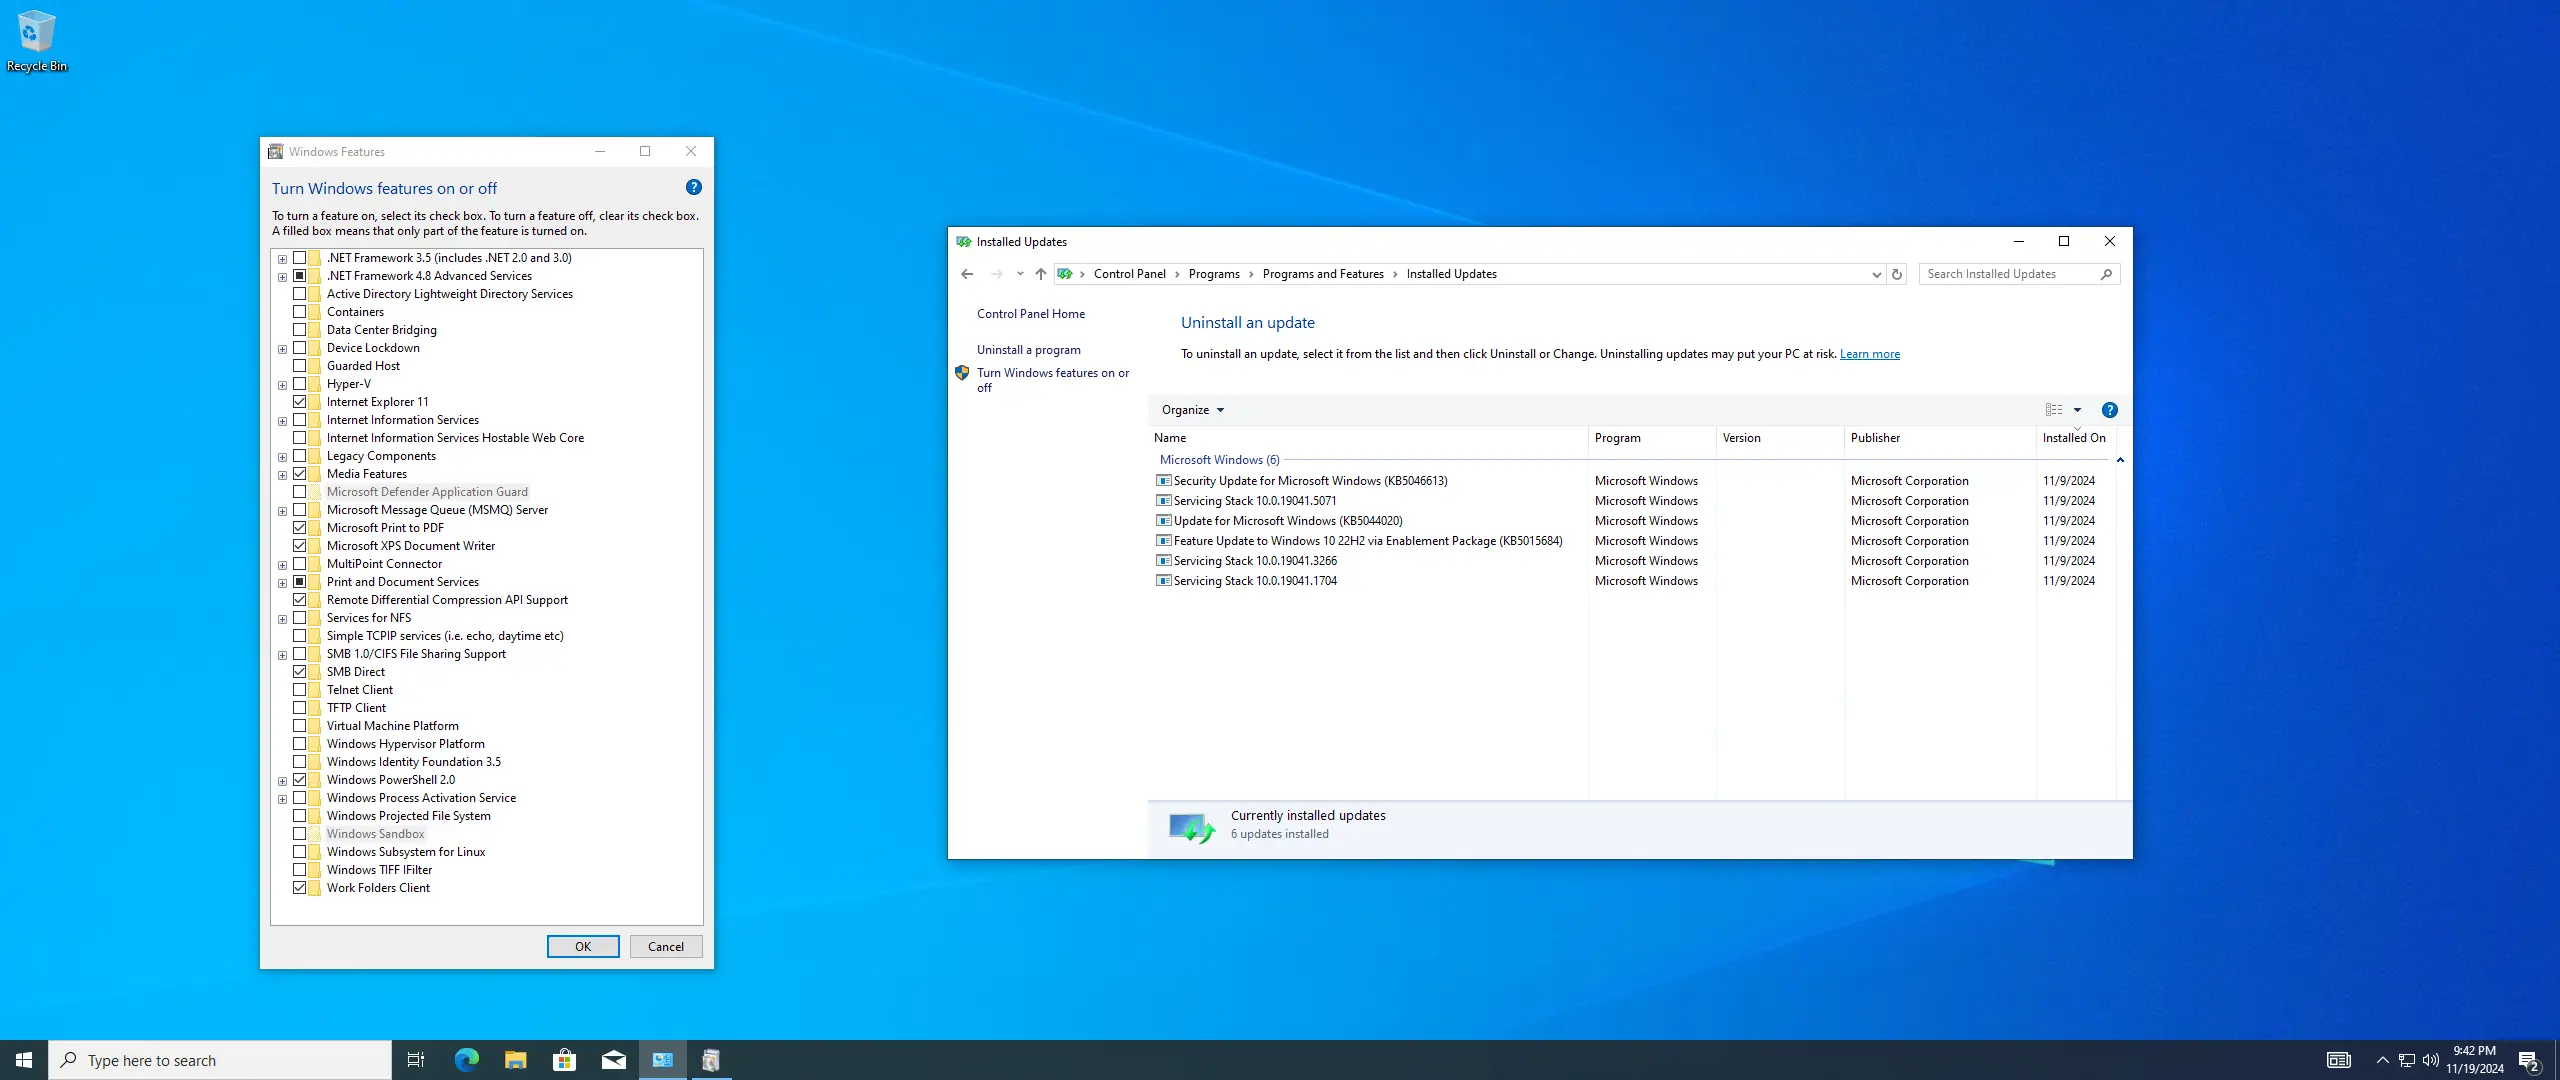Expand the Hyper-V tree node

[282, 385]
